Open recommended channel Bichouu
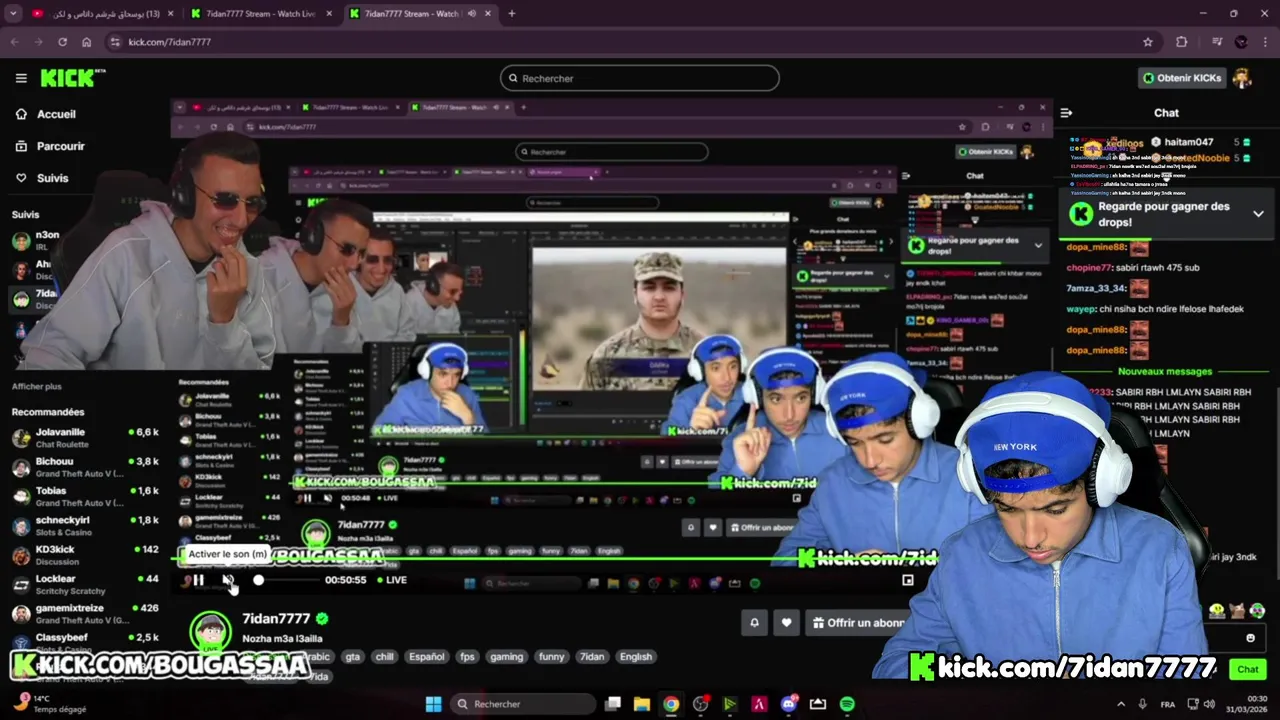The height and width of the screenshot is (720, 1280). point(85,467)
